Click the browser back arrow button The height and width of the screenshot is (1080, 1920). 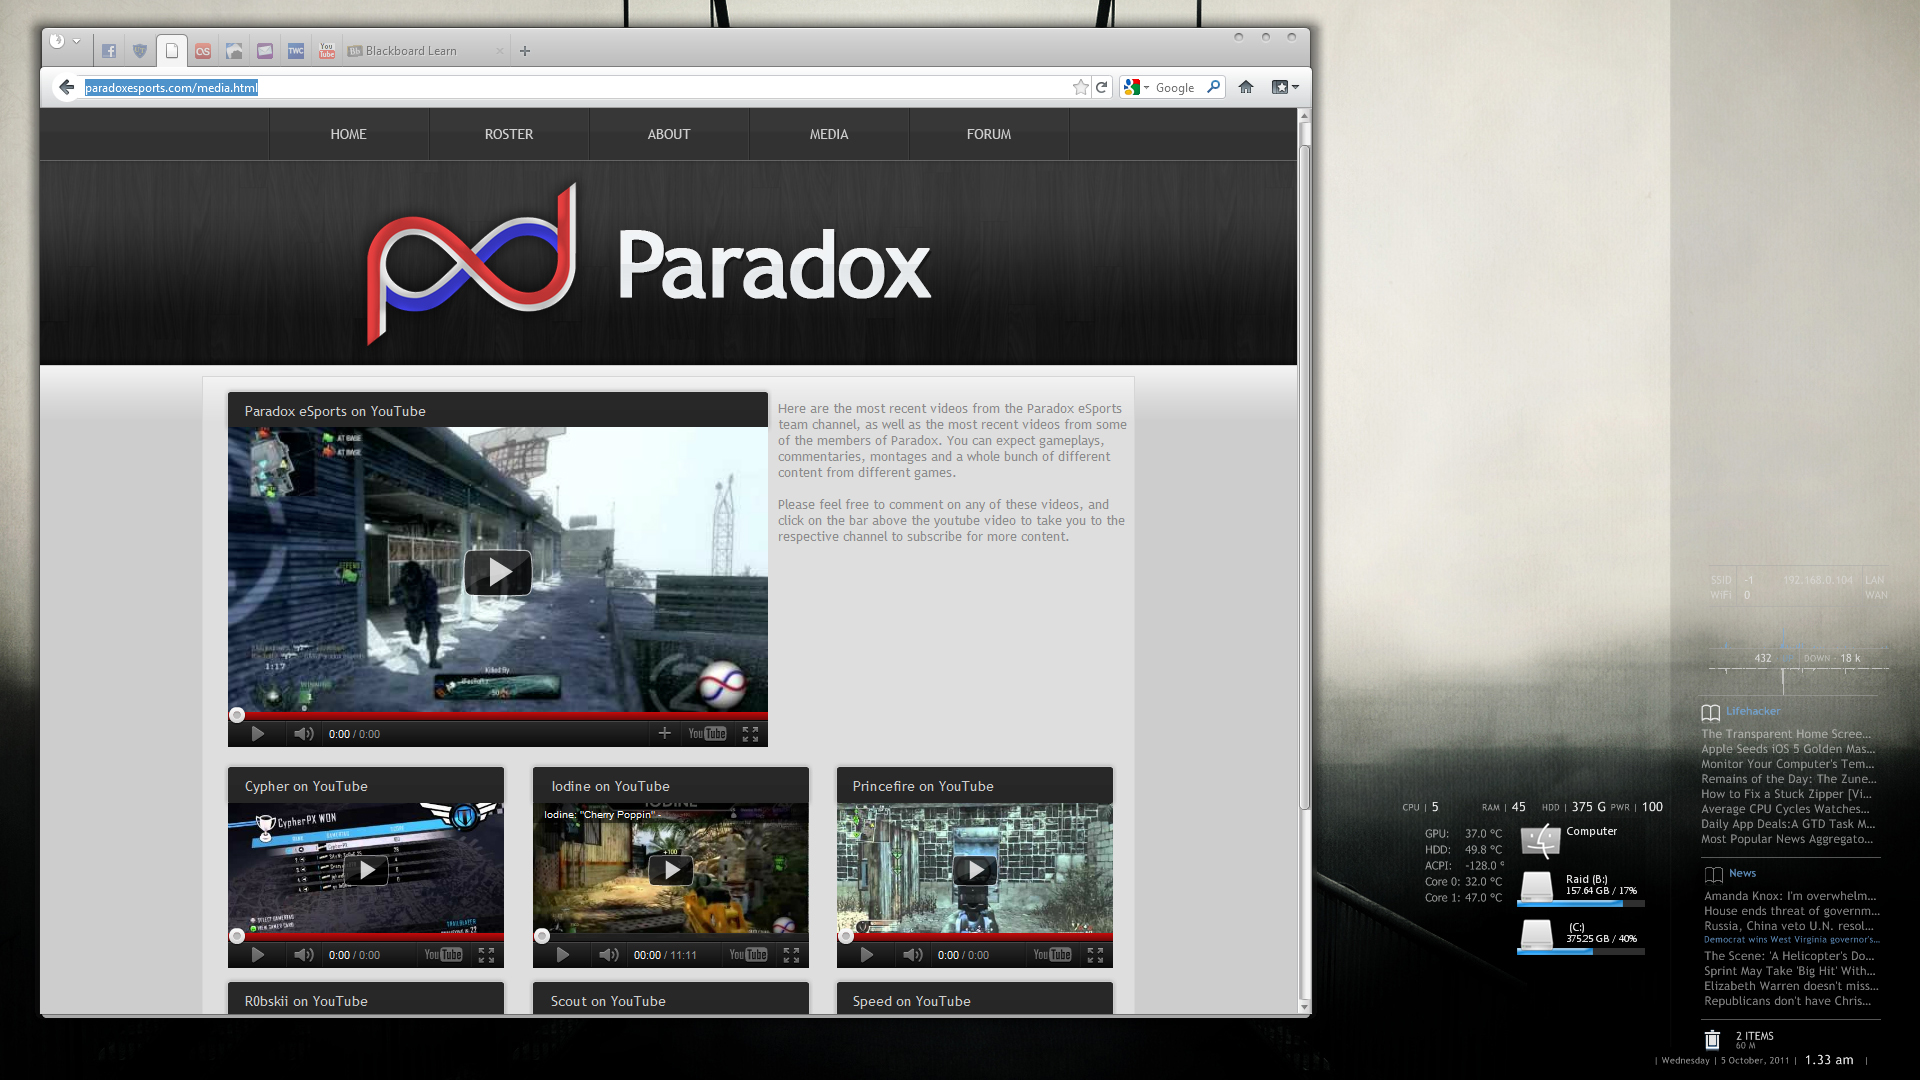click(x=66, y=87)
